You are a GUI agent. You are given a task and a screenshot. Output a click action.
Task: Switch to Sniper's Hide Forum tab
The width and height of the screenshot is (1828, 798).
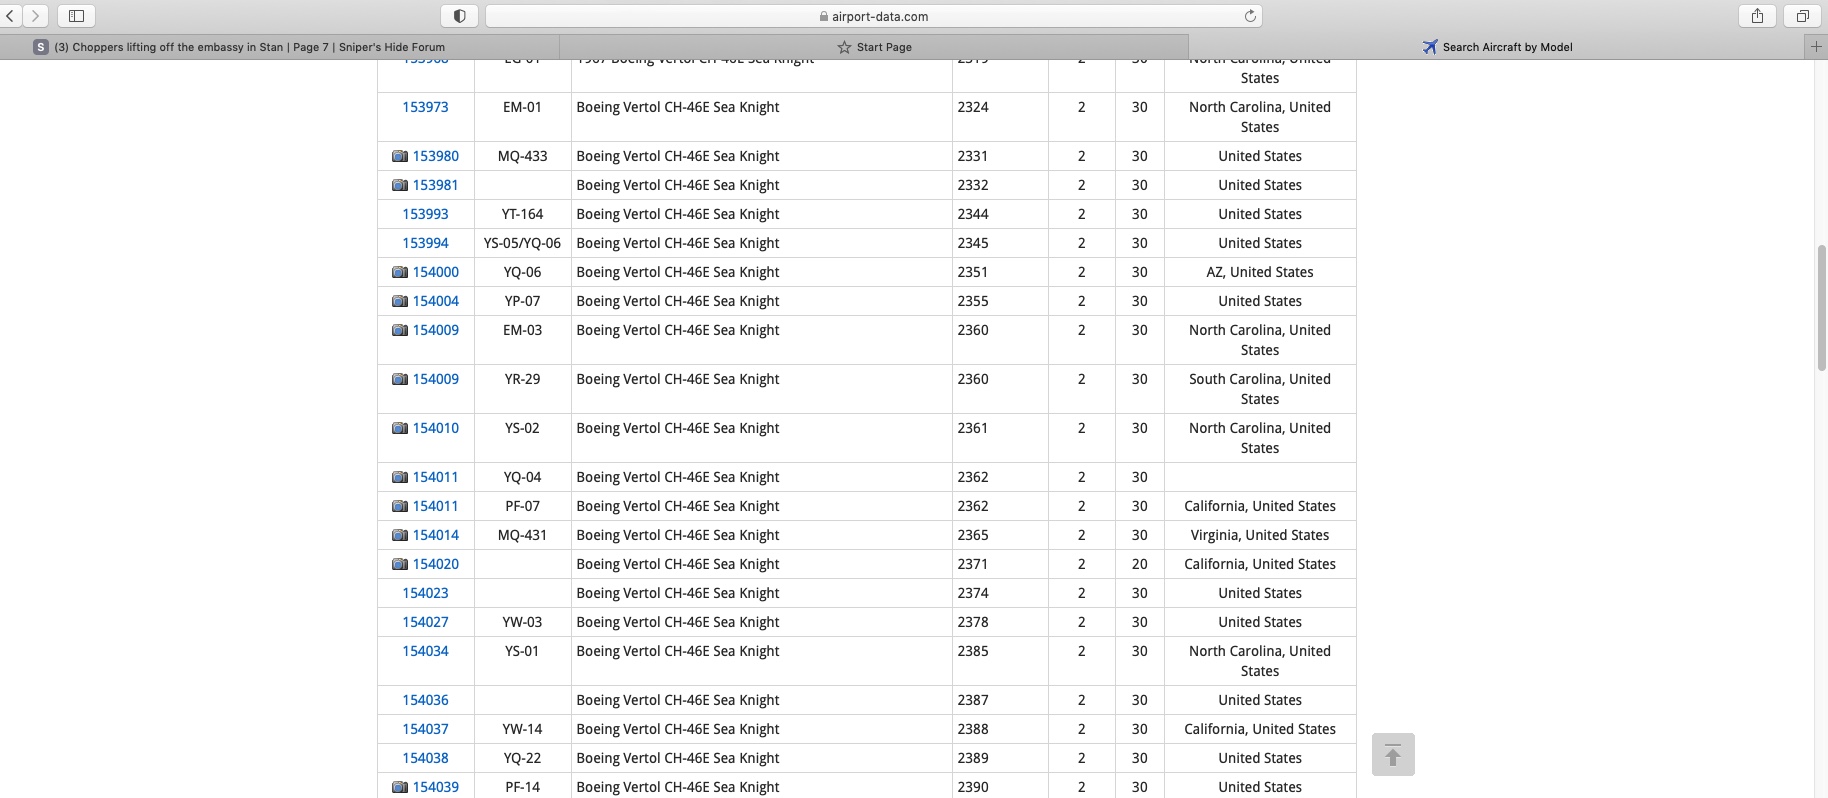(x=280, y=46)
